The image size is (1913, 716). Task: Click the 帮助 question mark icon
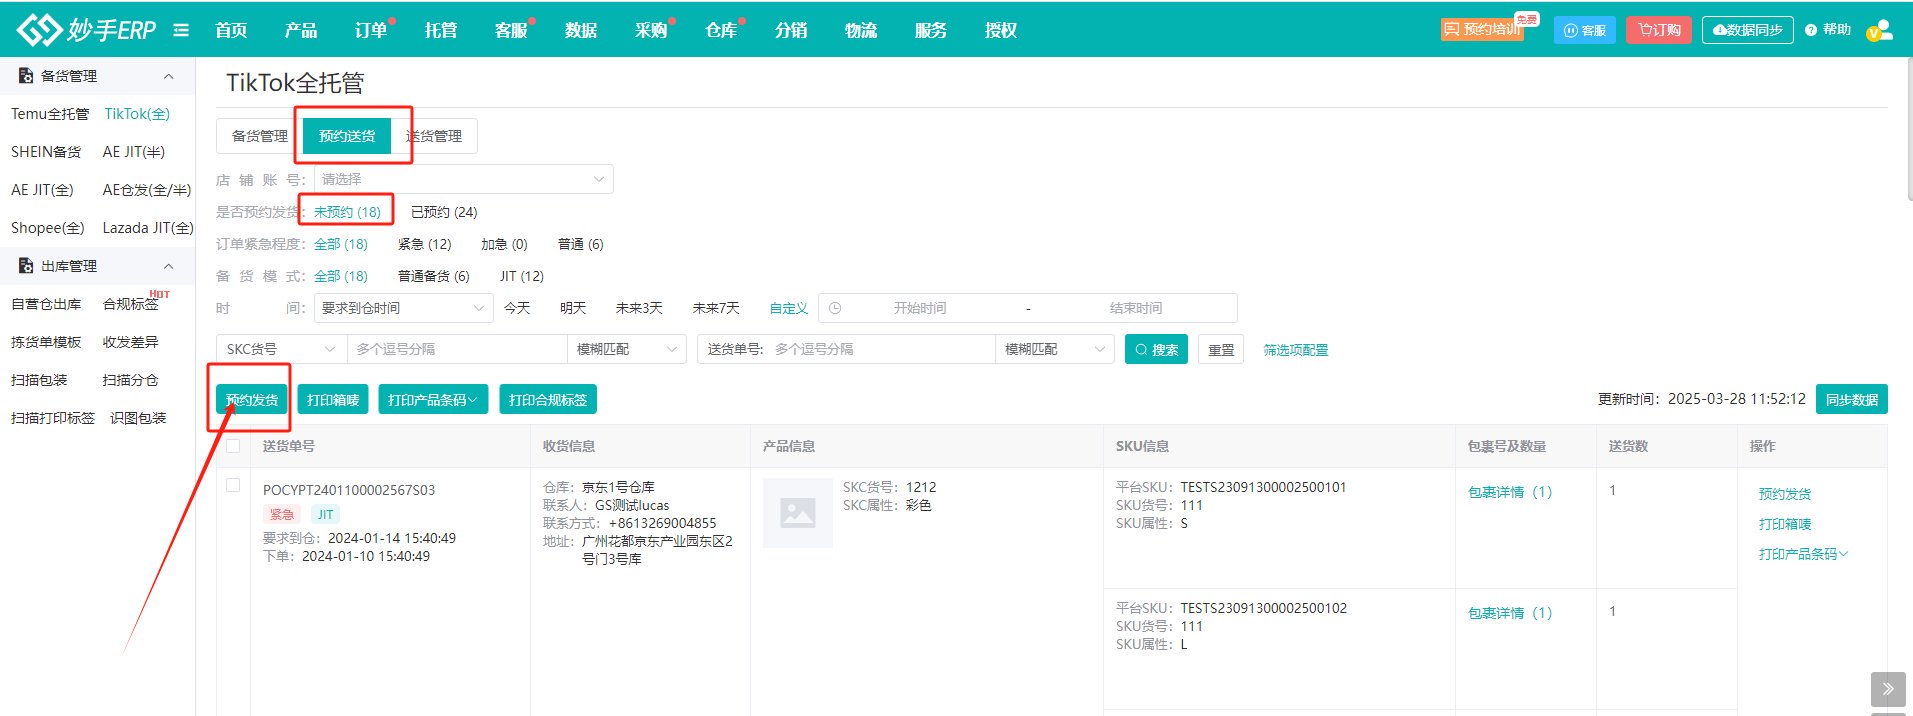click(1811, 30)
